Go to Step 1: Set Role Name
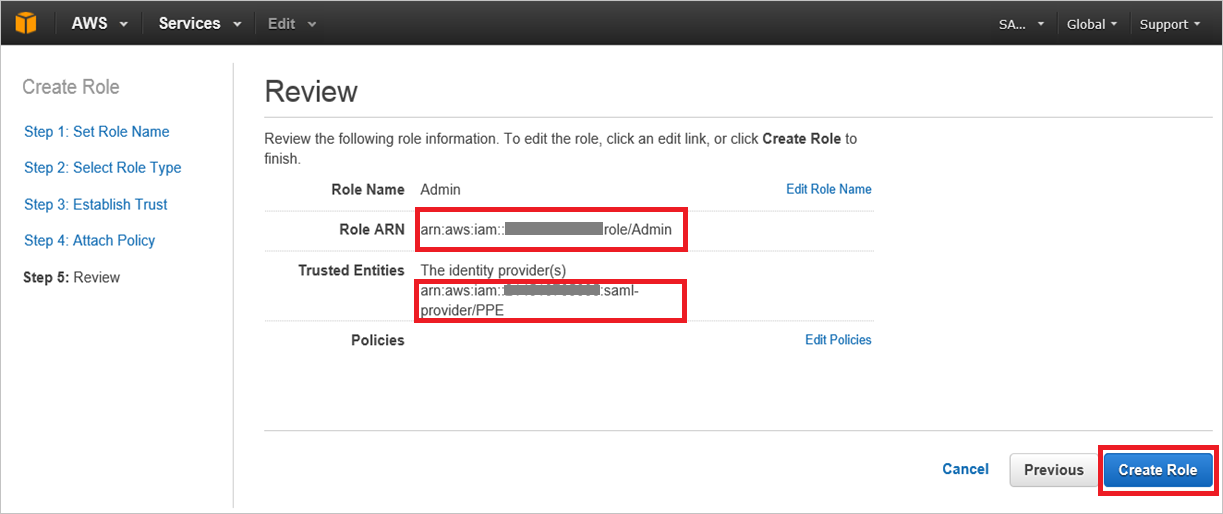This screenshot has width=1223, height=514. pyautogui.click(x=96, y=132)
